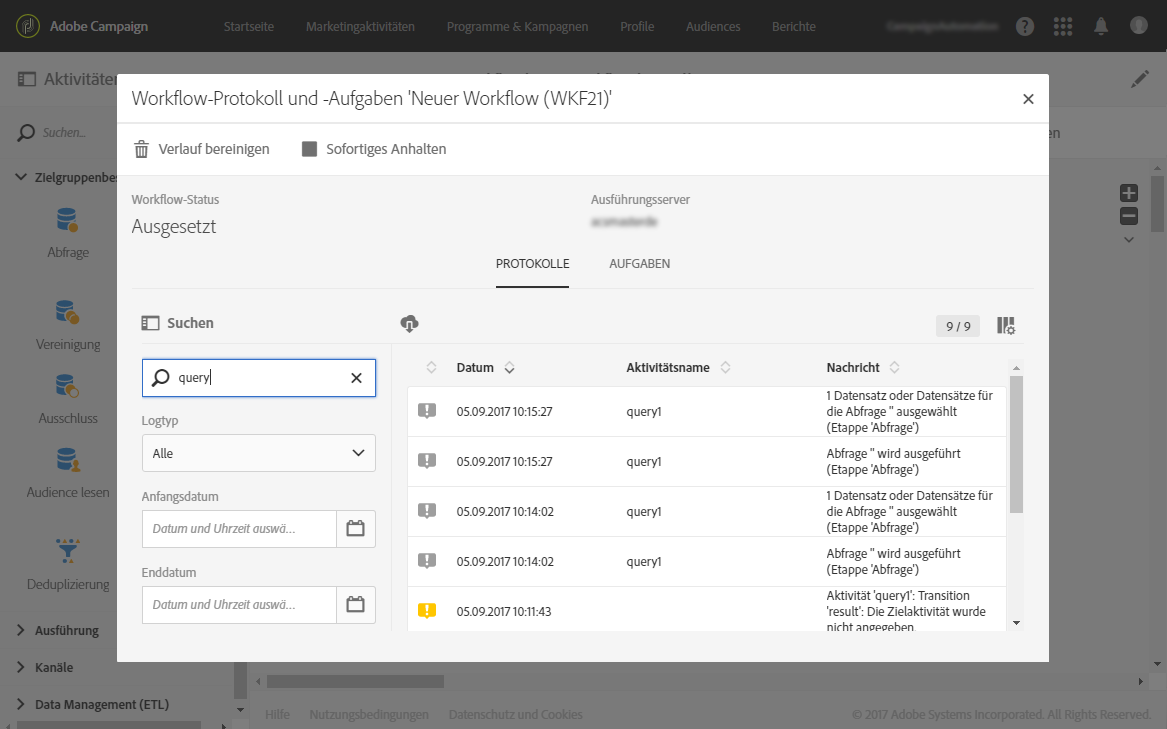Click the log export cloud download icon
This screenshot has height=729, width=1167.
409,323
